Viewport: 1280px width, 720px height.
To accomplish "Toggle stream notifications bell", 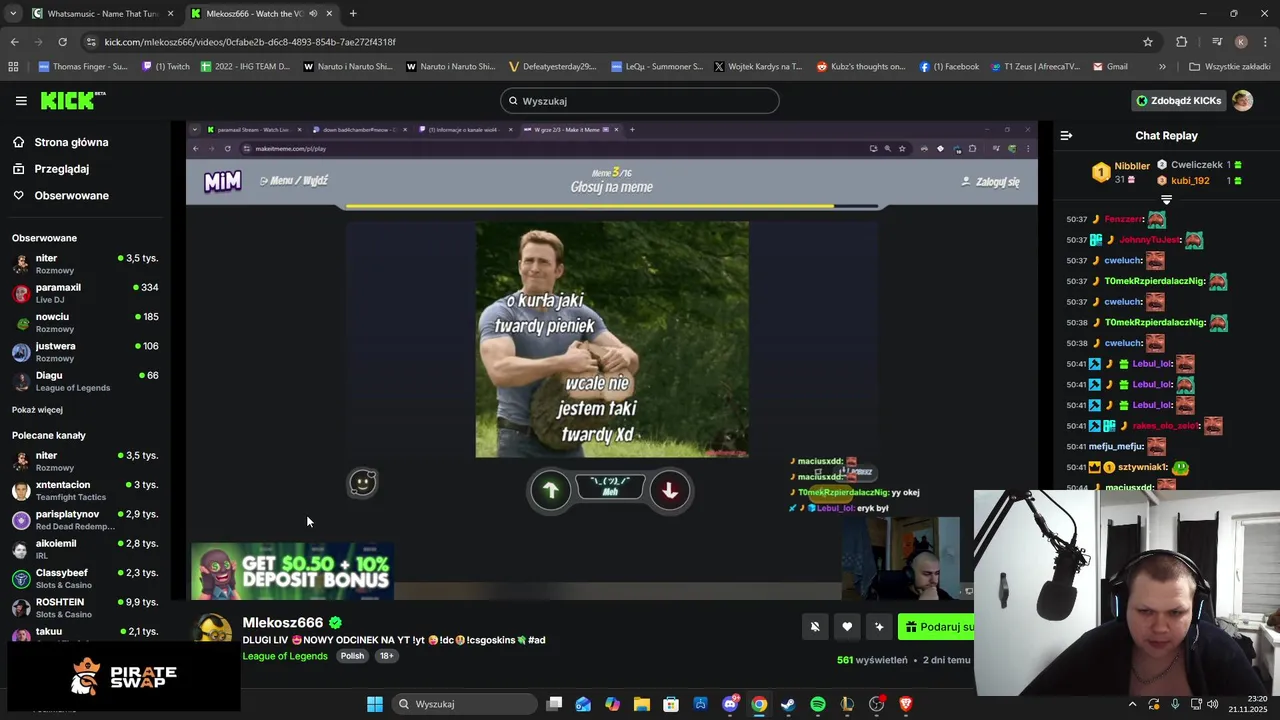I will pos(815,627).
